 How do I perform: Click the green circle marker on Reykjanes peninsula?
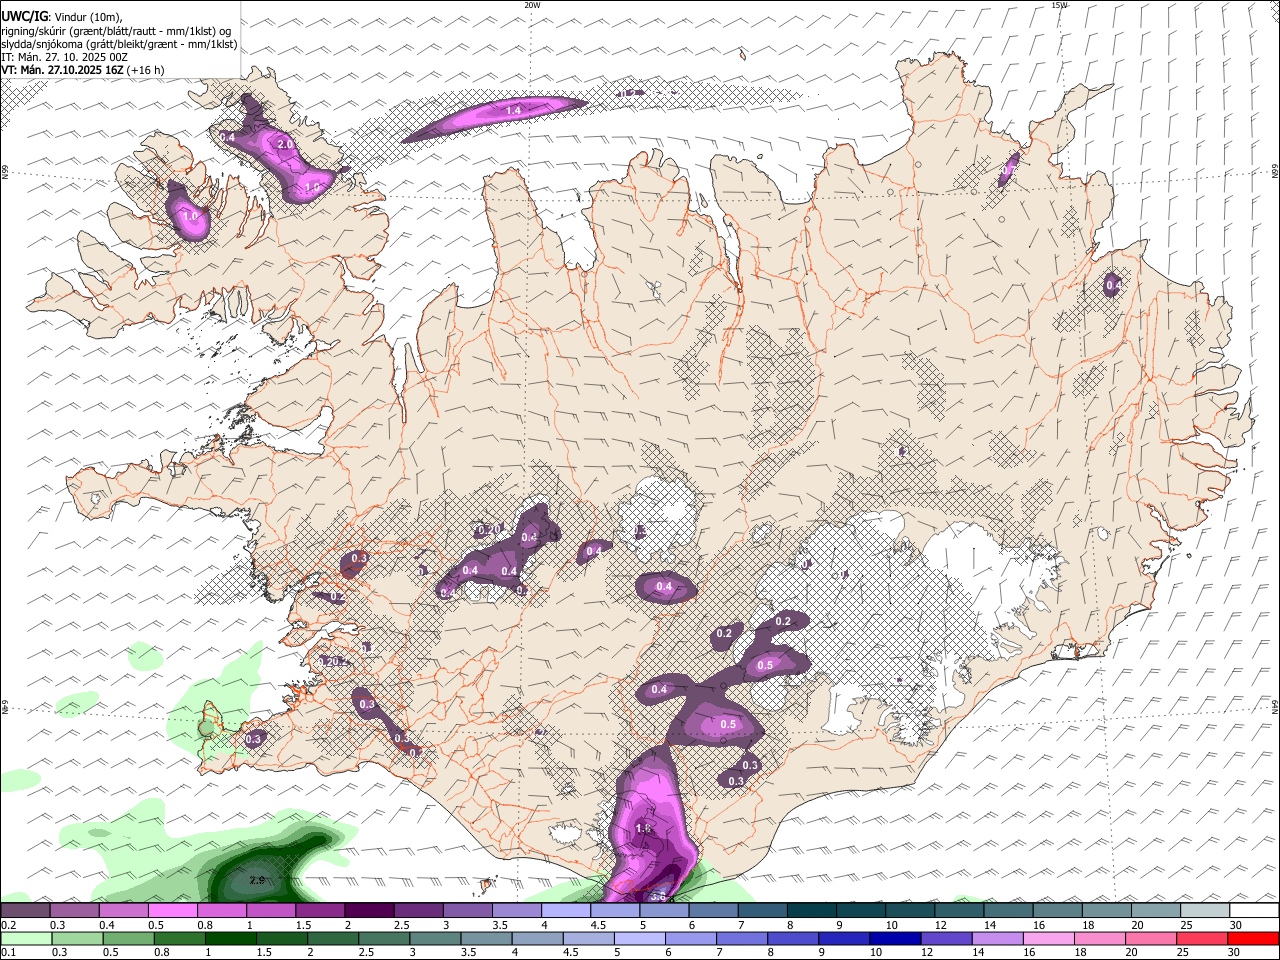207,728
